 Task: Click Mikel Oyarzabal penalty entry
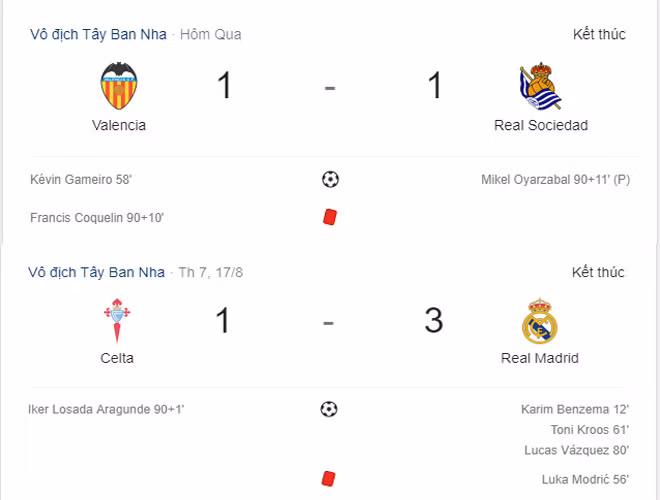coord(555,180)
